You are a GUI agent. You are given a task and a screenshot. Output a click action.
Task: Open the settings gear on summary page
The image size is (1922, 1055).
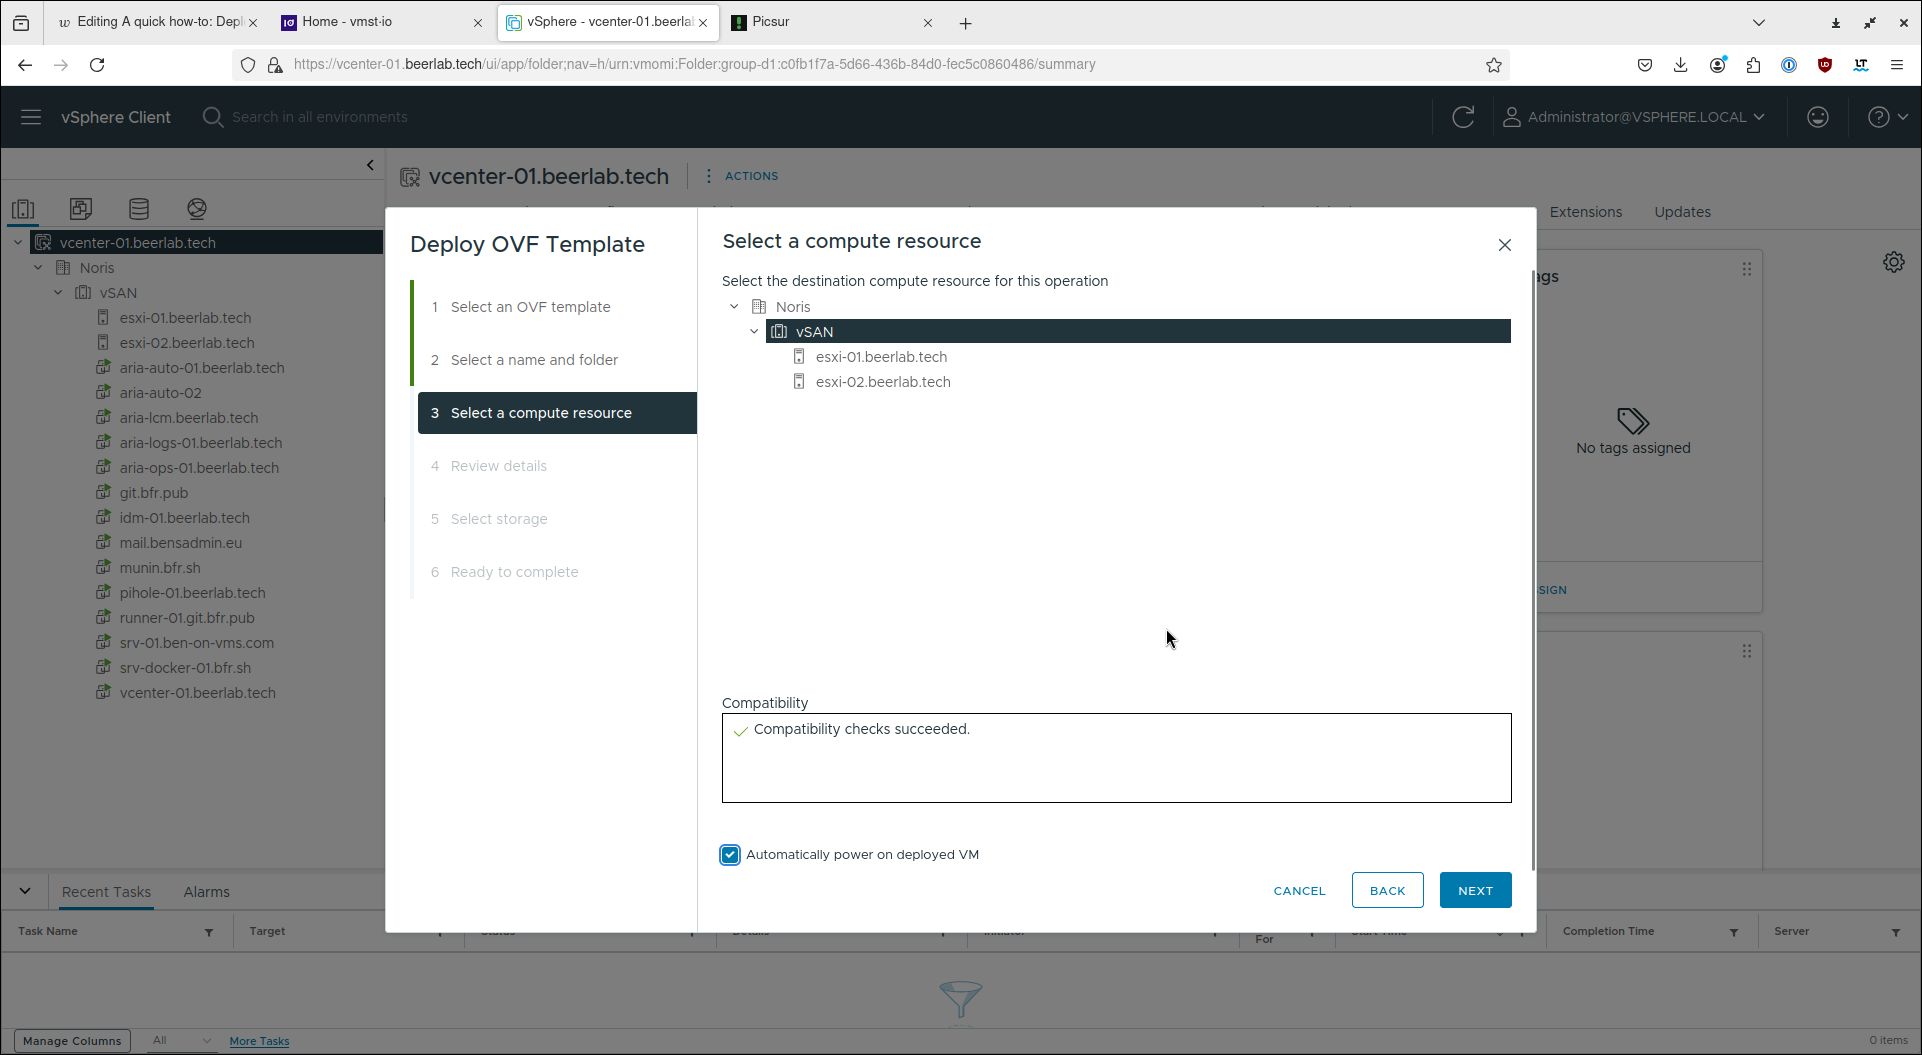(1894, 262)
